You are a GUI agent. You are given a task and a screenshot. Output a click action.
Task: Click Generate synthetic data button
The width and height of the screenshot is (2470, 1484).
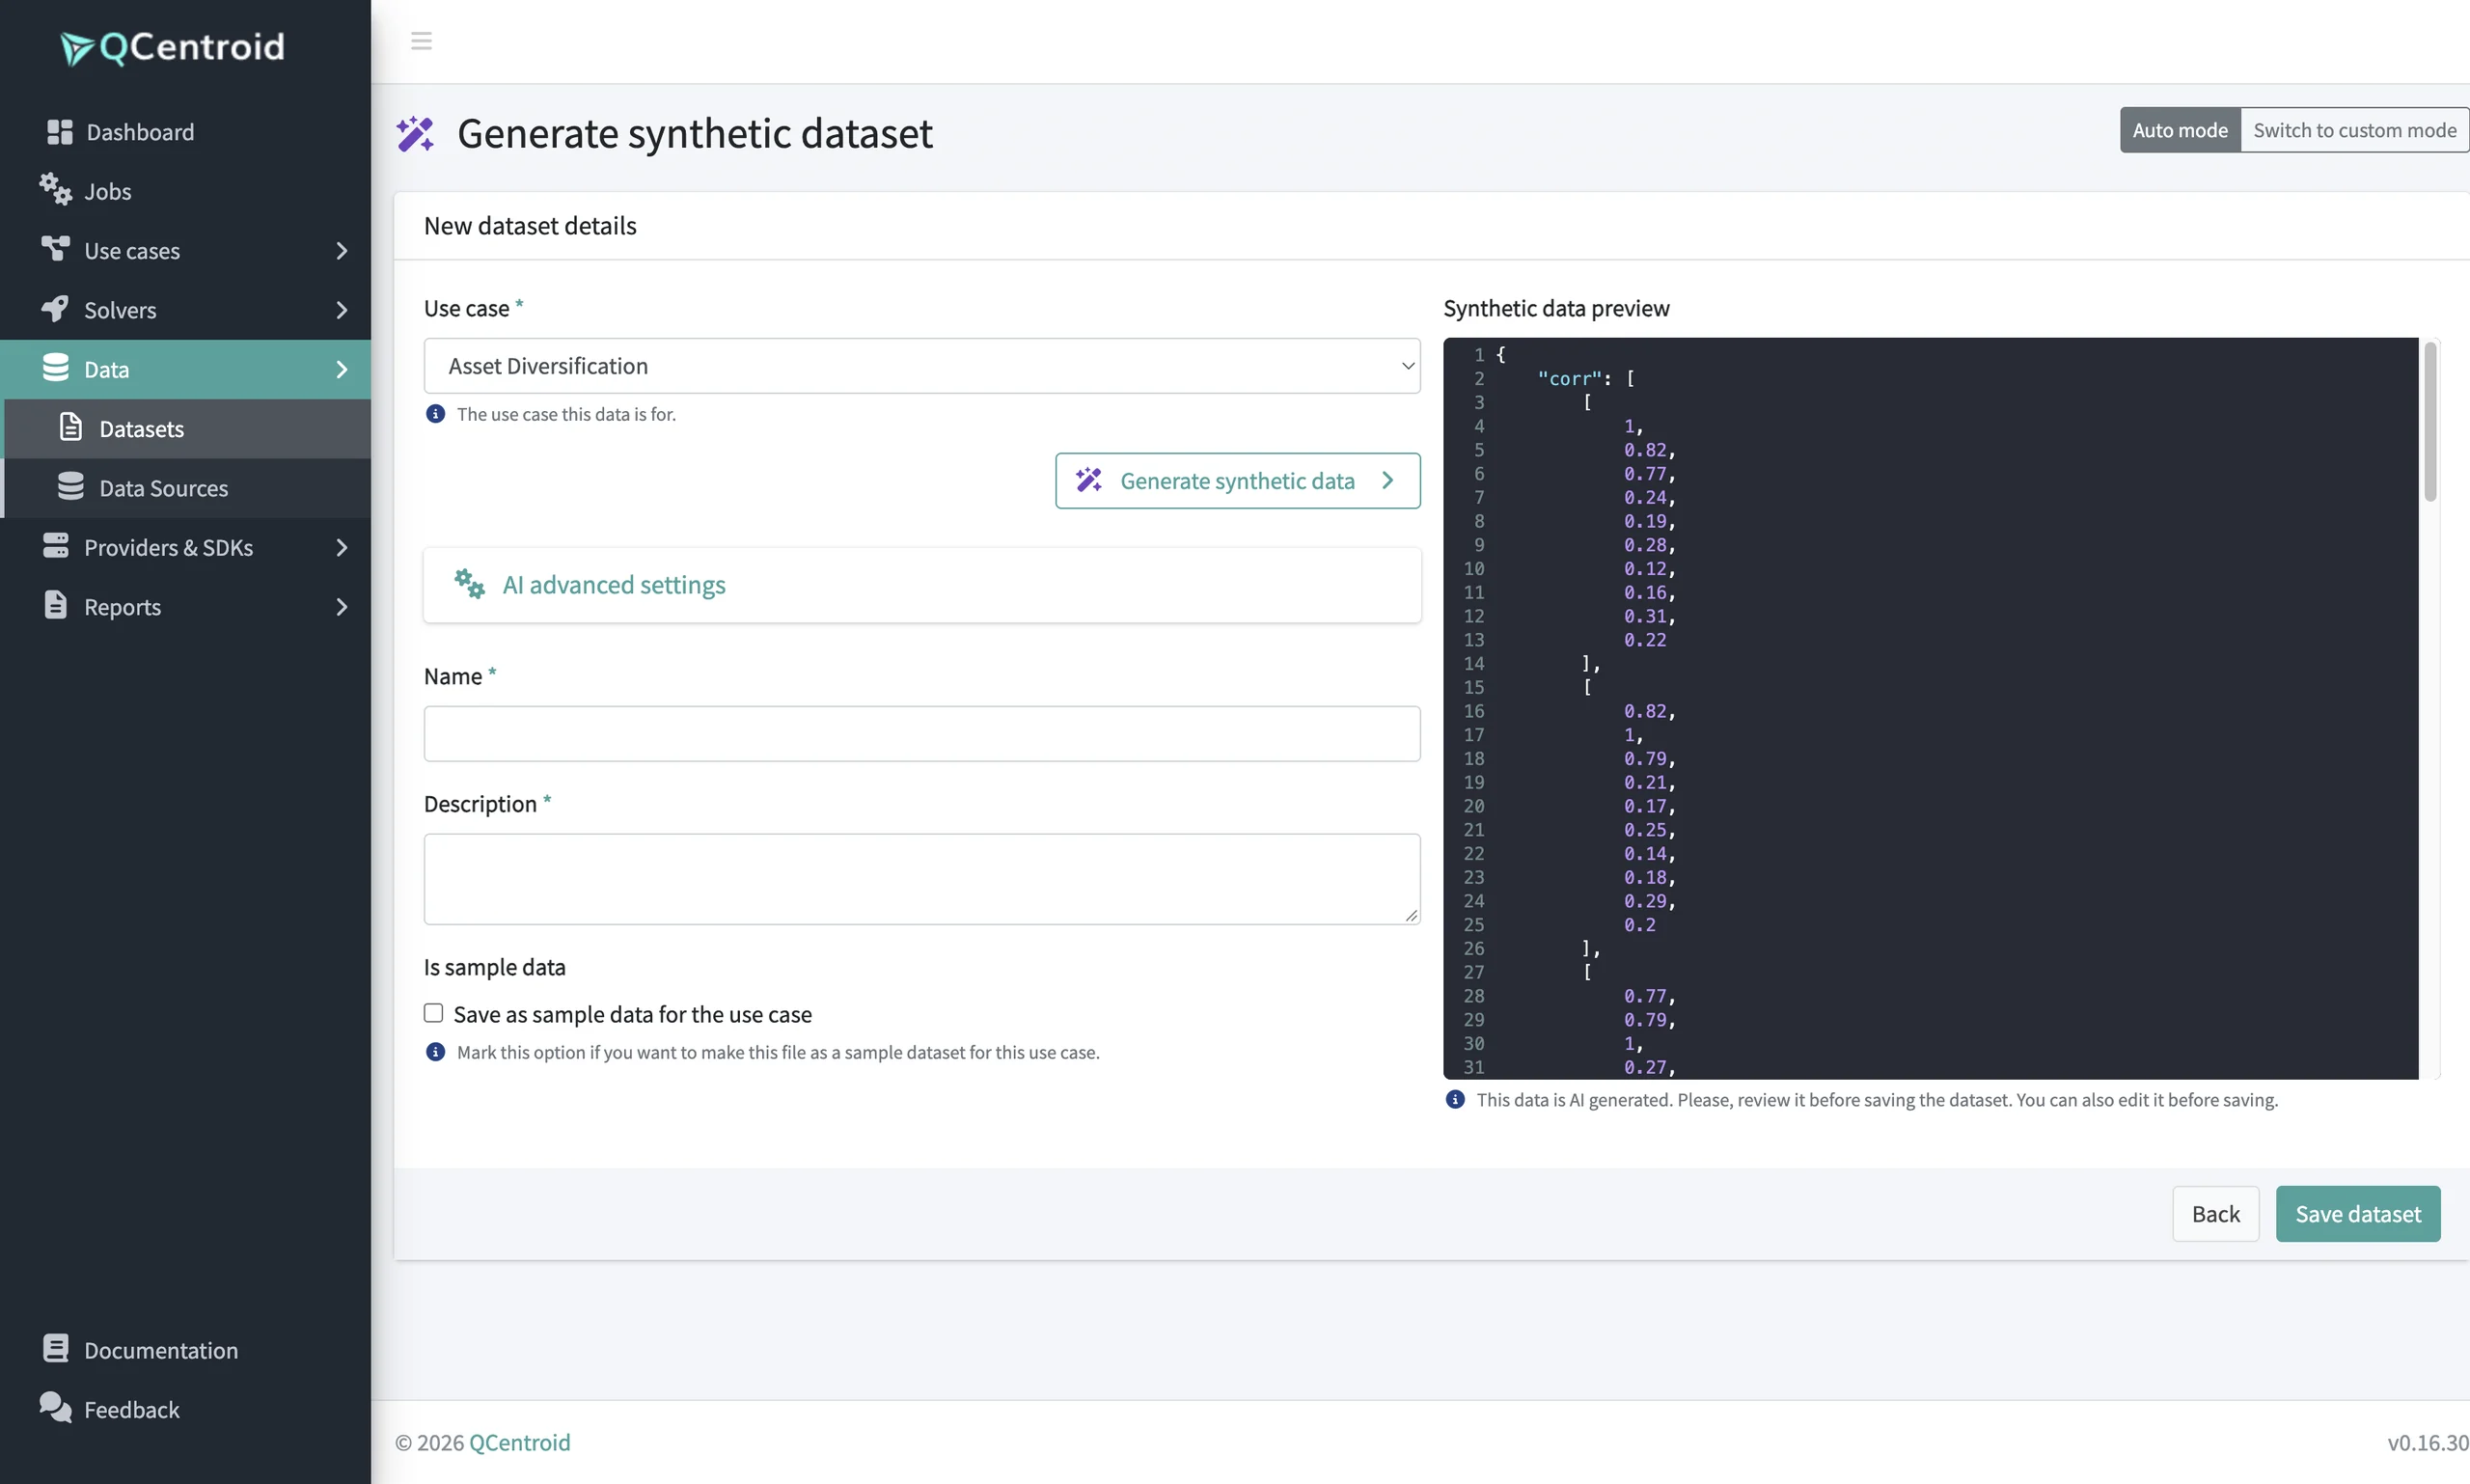(x=1237, y=481)
